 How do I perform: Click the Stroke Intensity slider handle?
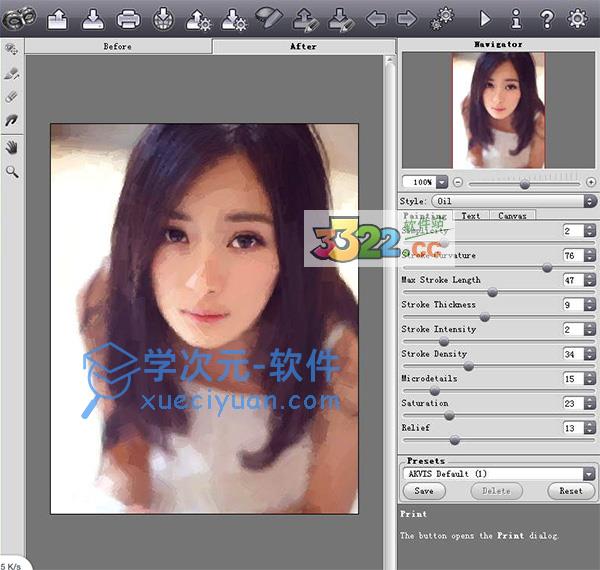tap(444, 341)
